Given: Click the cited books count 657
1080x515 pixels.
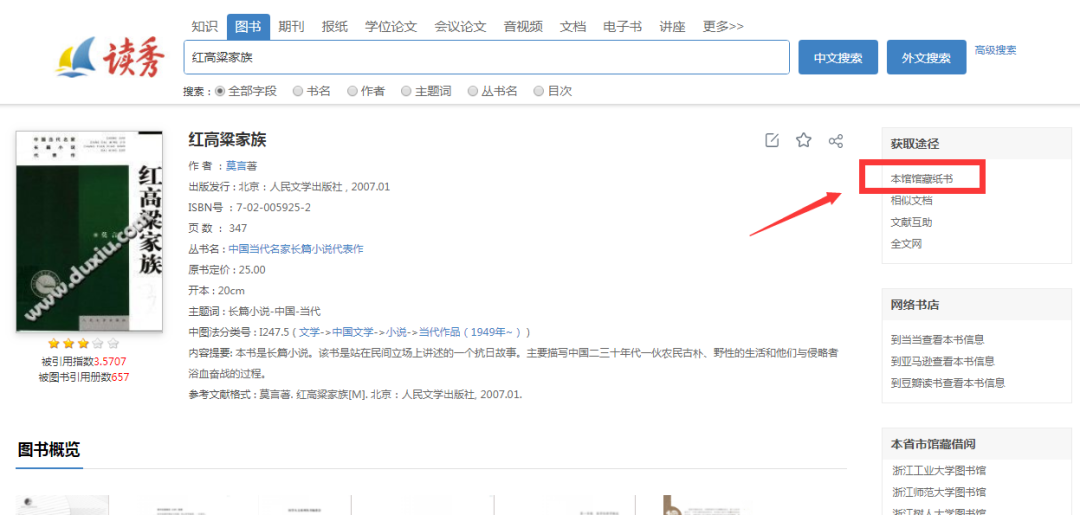Looking at the screenshot, I should [120, 377].
